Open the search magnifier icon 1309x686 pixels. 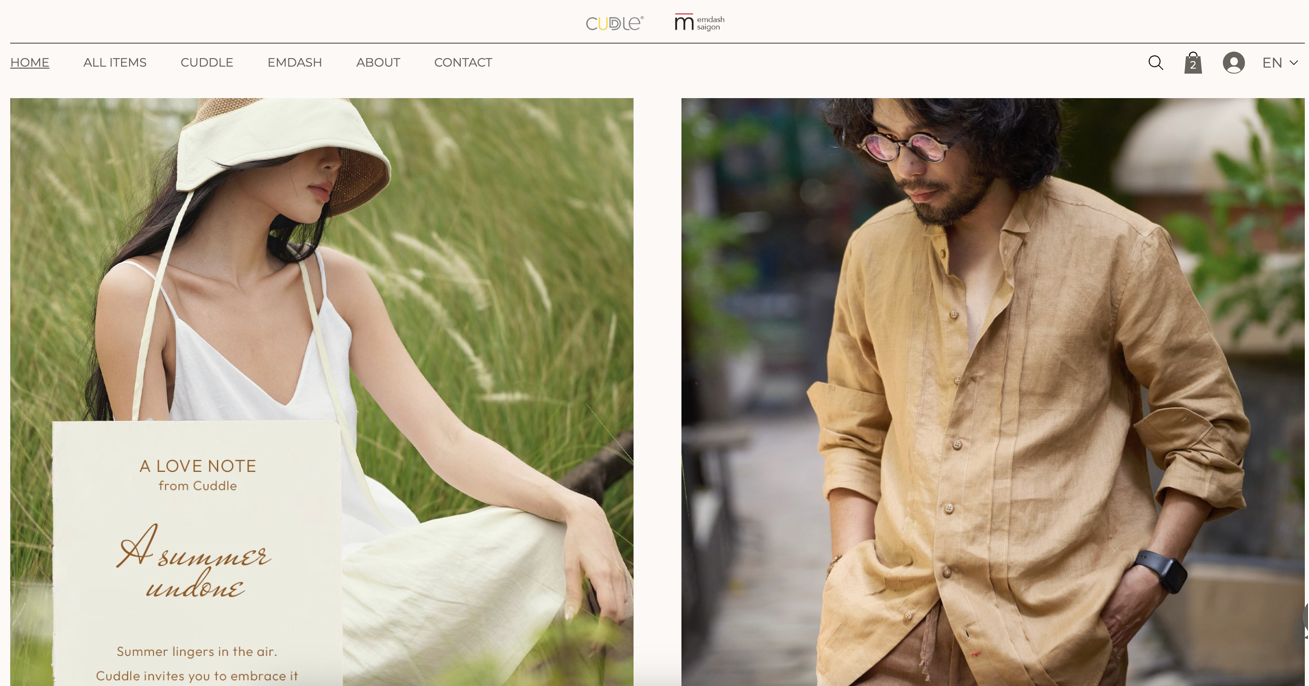point(1155,63)
